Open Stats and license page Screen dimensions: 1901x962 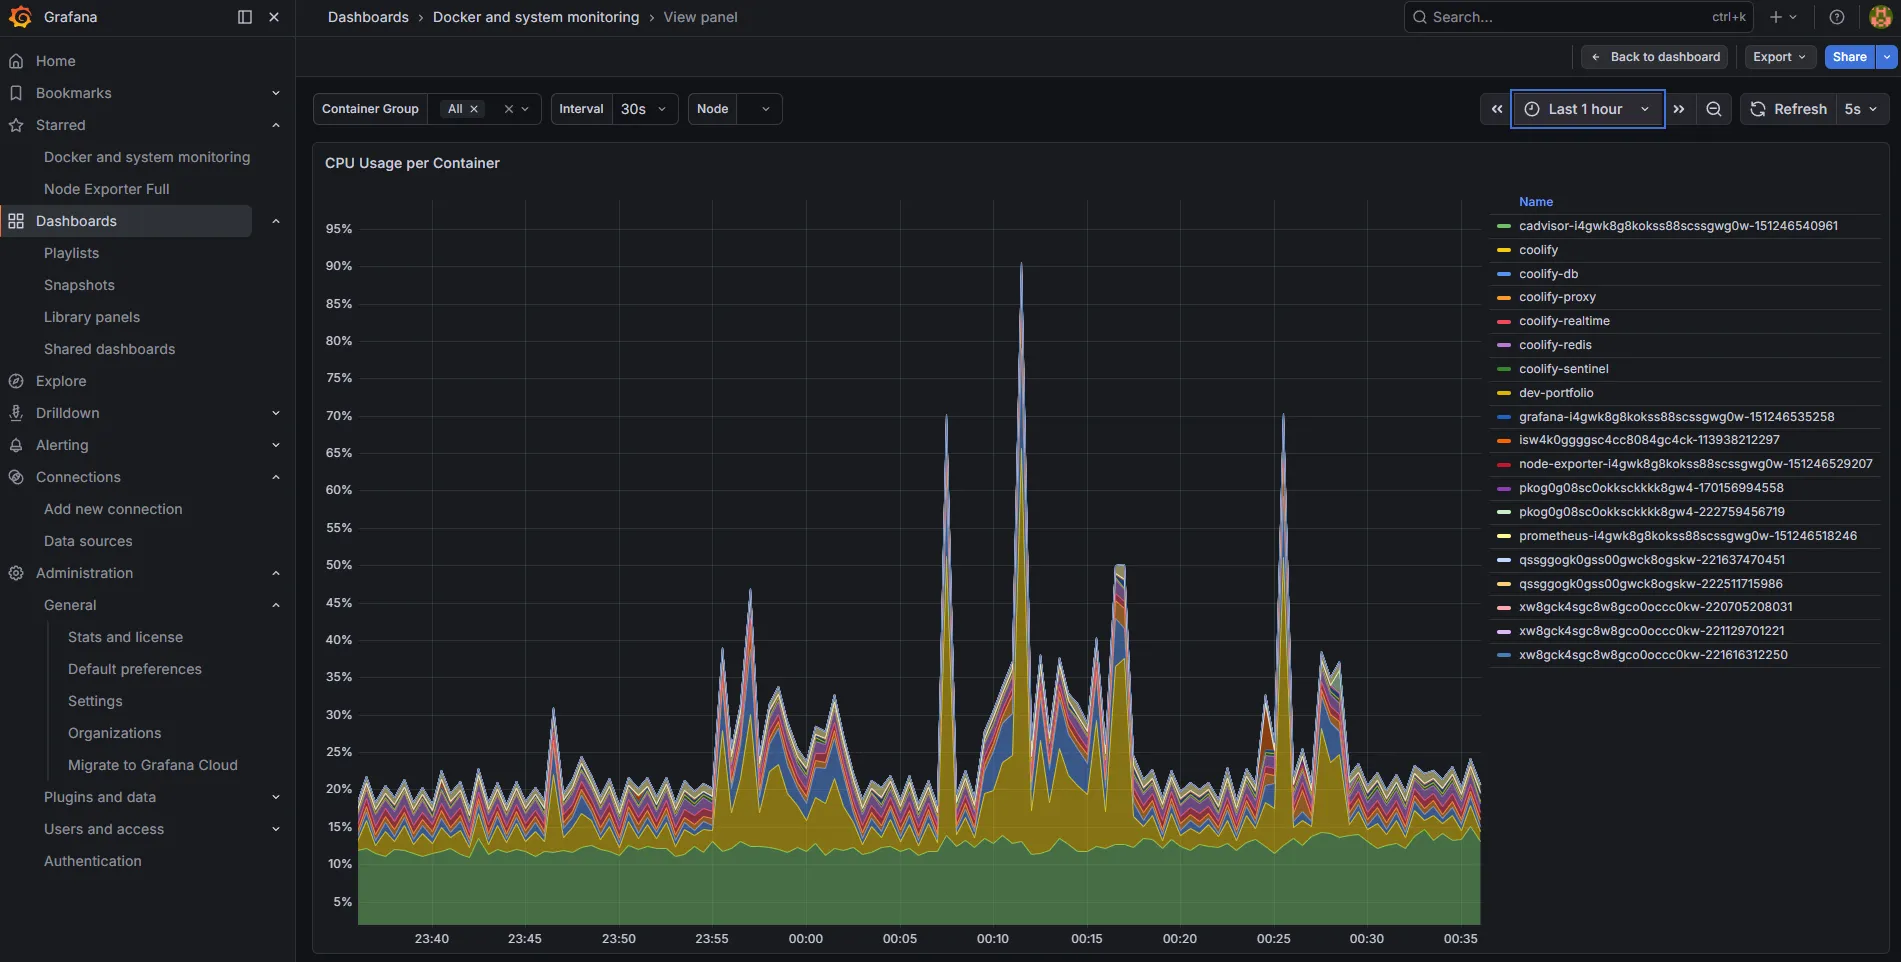coord(125,637)
